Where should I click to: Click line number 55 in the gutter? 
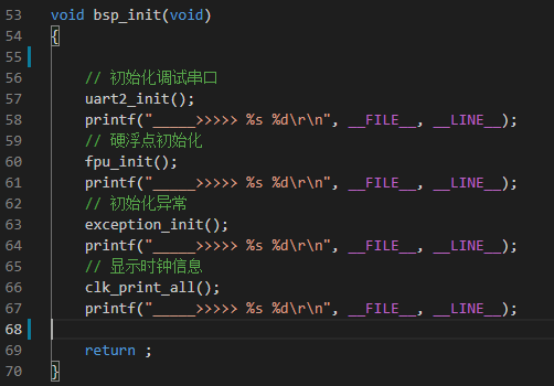pos(13,57)
